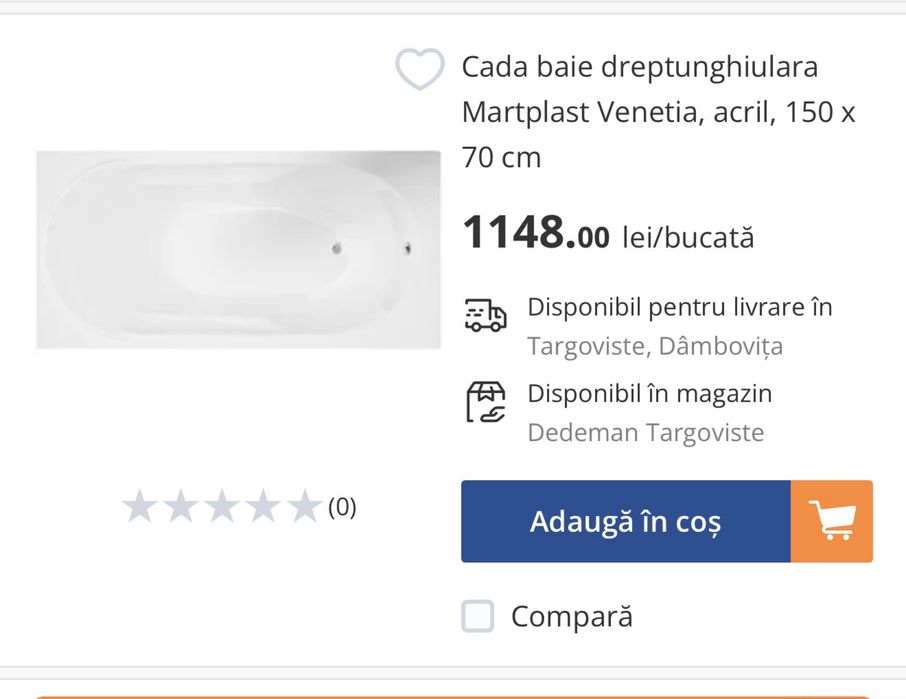Rate product with the fifth star

pos(303,507)
